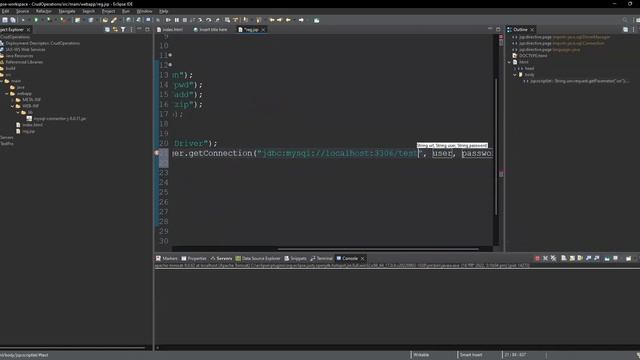The width and height of the screenshot is (640, 360).
Task: Open the Navigate menu
Action: coord(67,11)
